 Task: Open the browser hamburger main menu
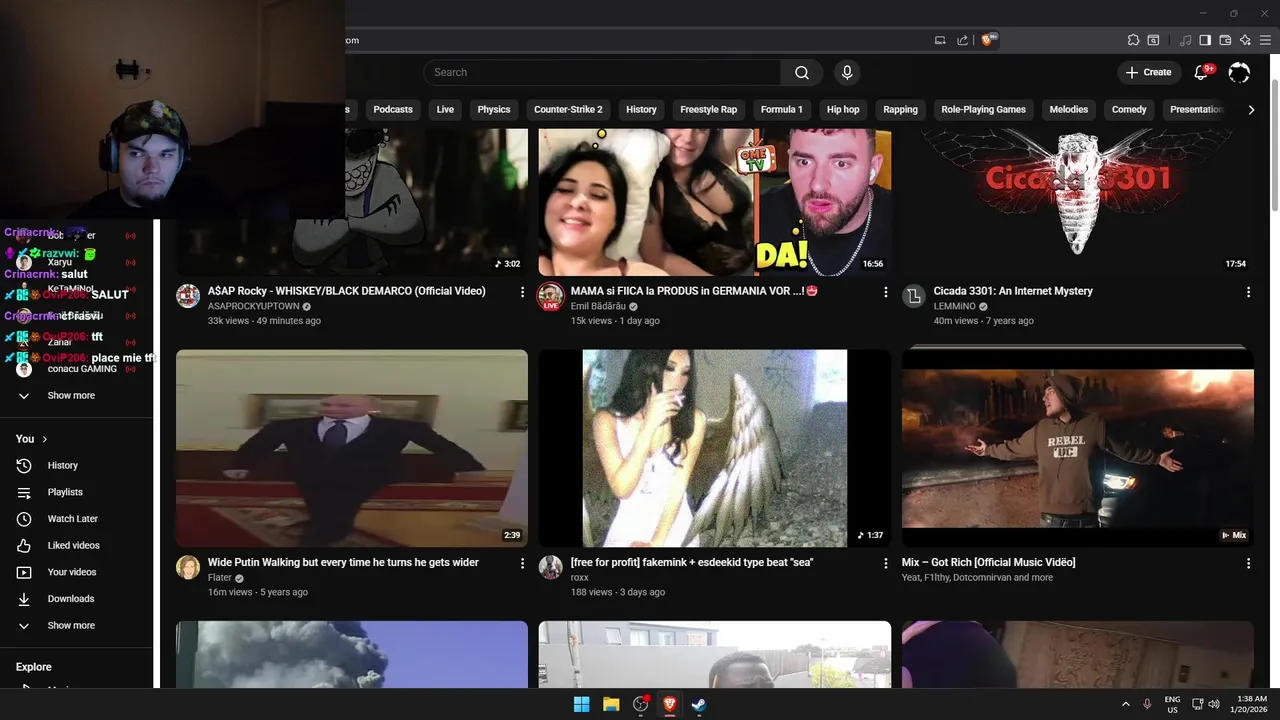[1265, 40]
